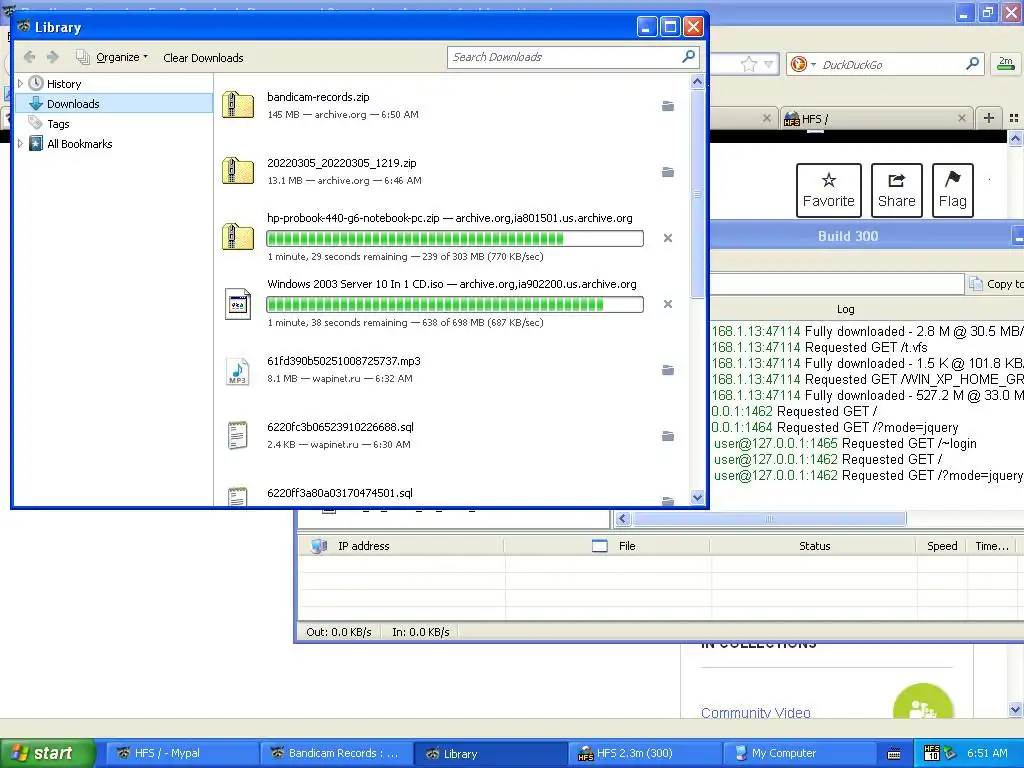Click the Copy to clipboard button in HFS
This screenshot has height=768, width=1024.
coord(995,283)
